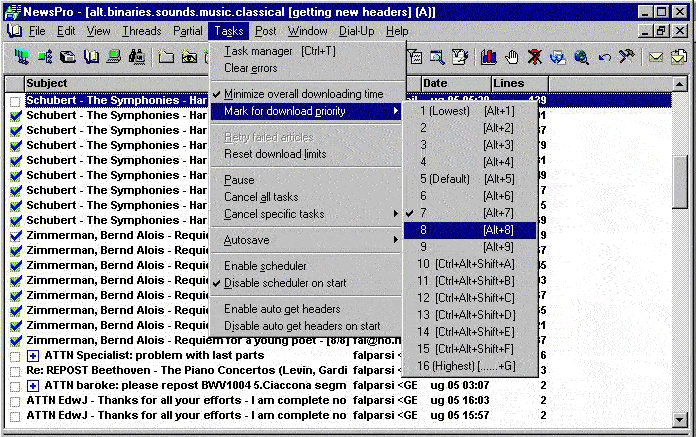The width and height of the screenshot is (696, 437).
Task: Click 'Pause' in the Tasks menu
Action: click(239, 180)
